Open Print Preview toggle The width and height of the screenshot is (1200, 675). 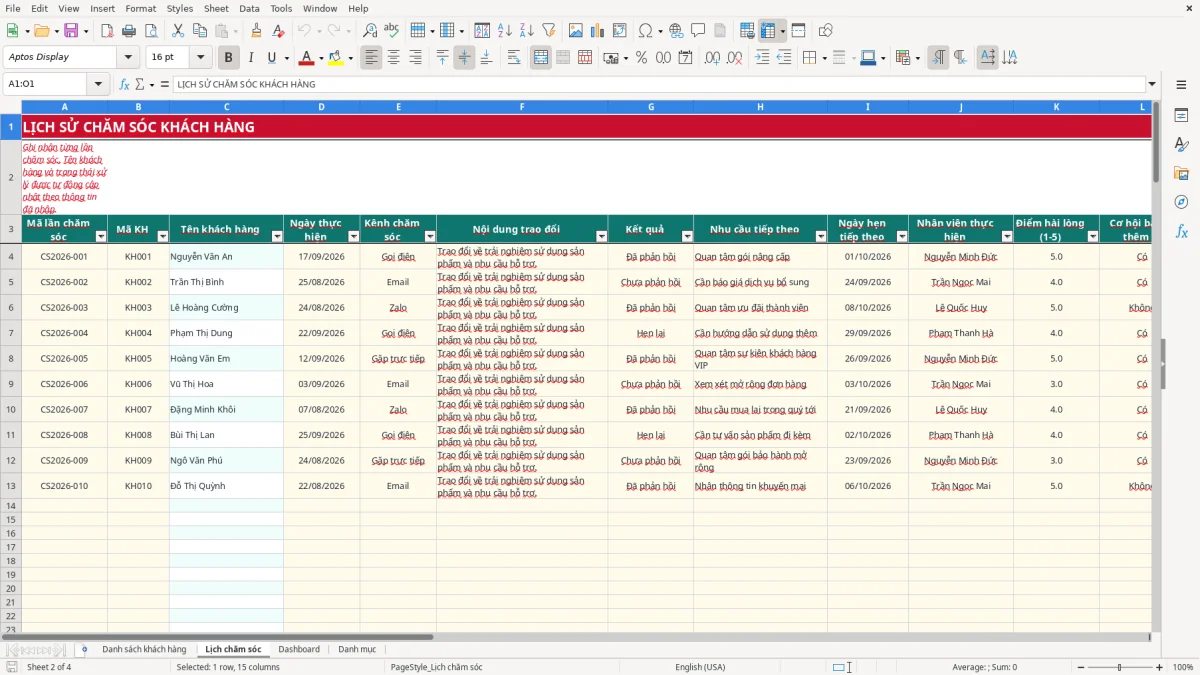149,31
